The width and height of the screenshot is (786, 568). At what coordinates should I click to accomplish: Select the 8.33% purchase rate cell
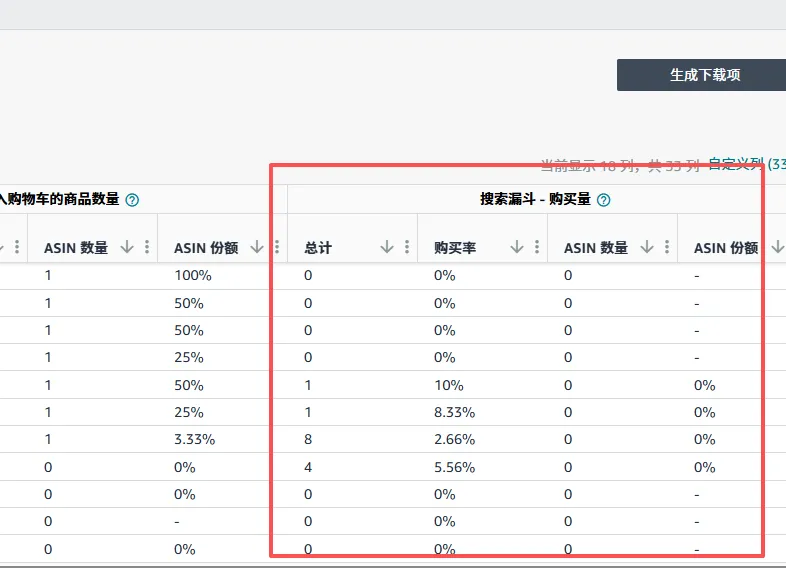pos(454,412)
